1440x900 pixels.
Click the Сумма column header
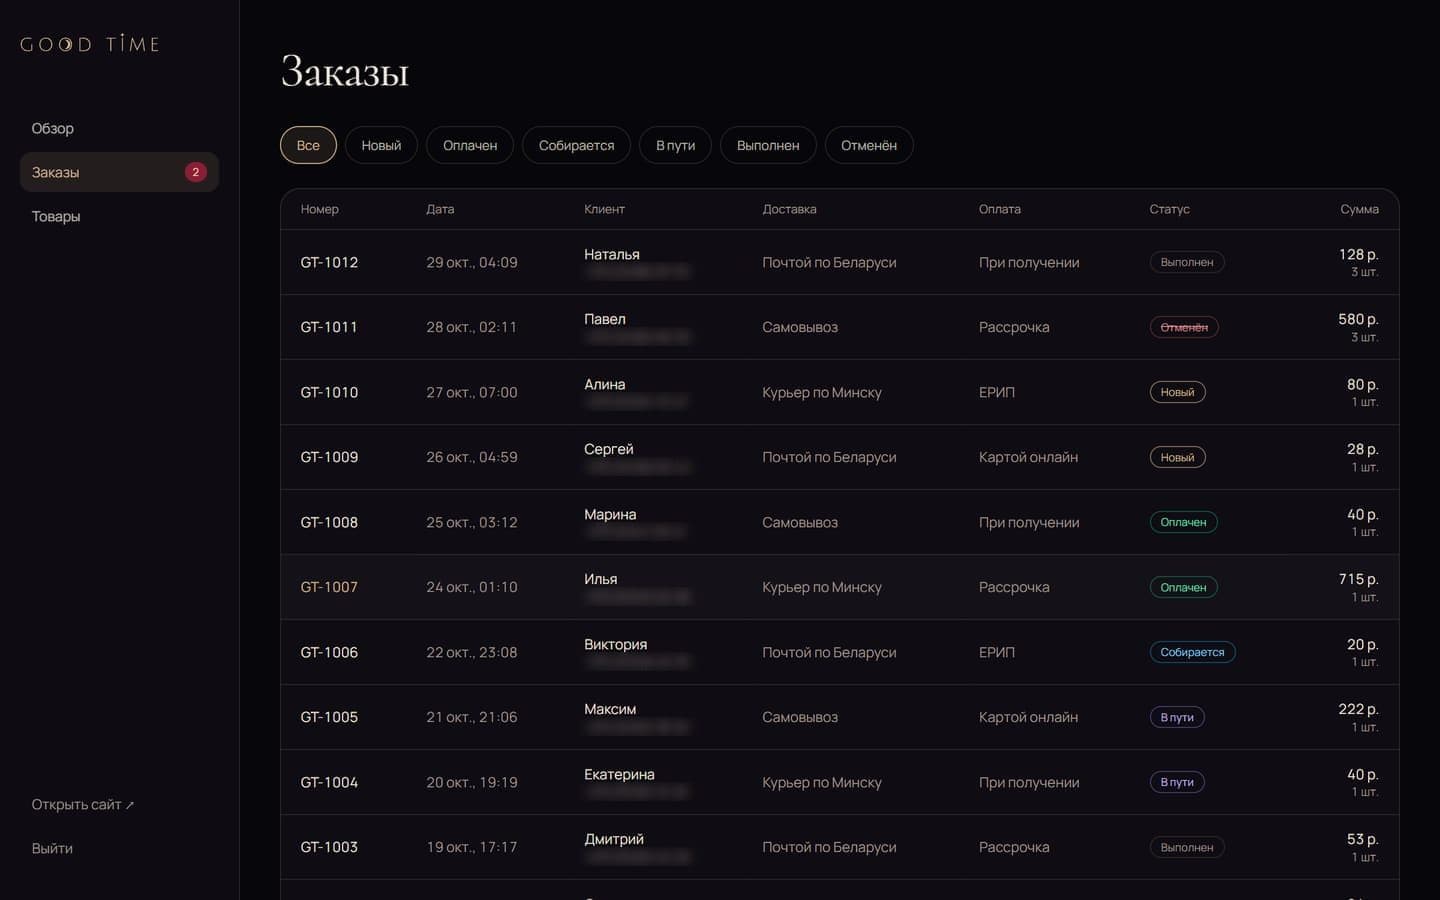1359,209
